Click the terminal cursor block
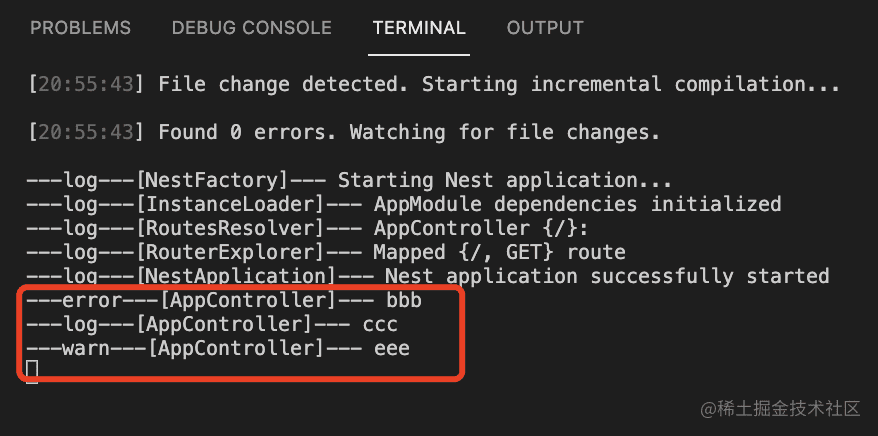 click(32, 371)
